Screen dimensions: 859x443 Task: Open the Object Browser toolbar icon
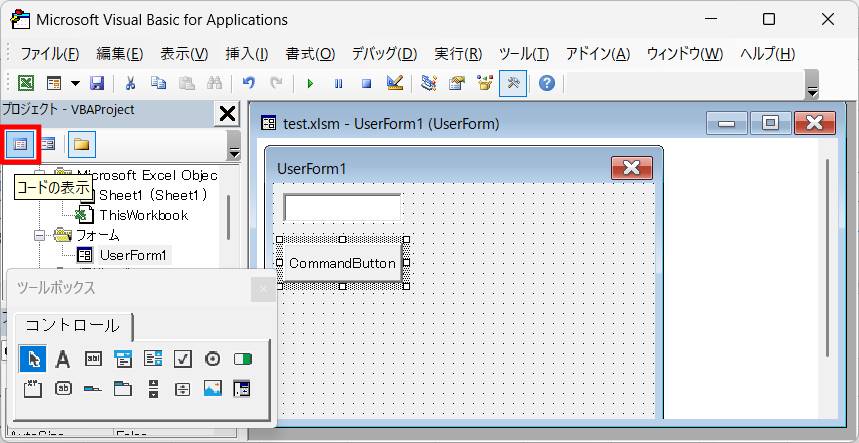(485, 83)
